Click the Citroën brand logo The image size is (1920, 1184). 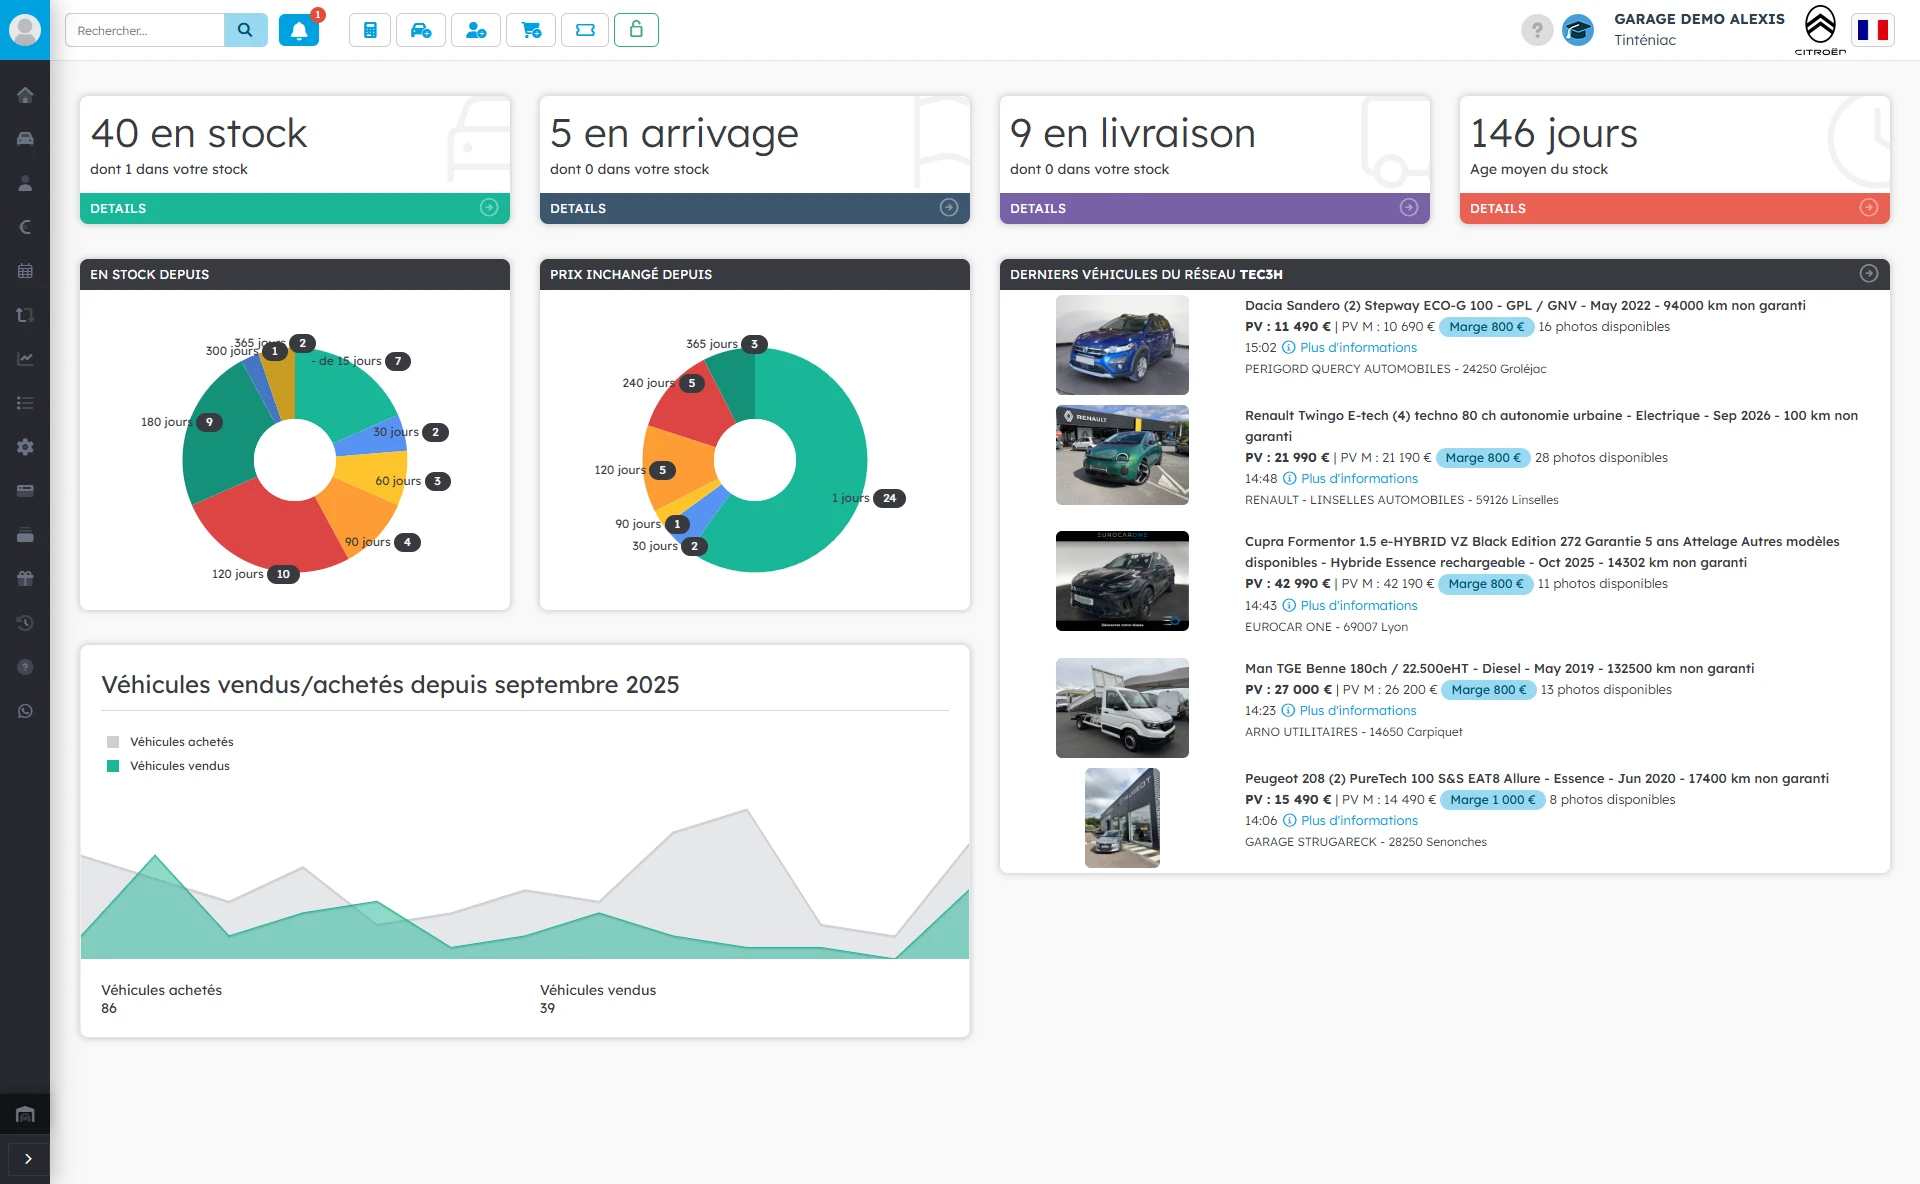click(x=1820, y=30)
